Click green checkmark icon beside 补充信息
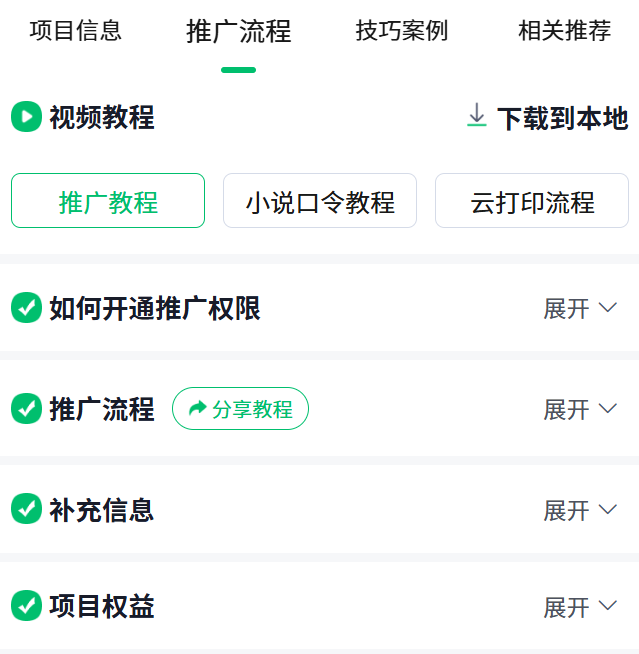This screenshot has width=639, height=654. pos(26,509)
